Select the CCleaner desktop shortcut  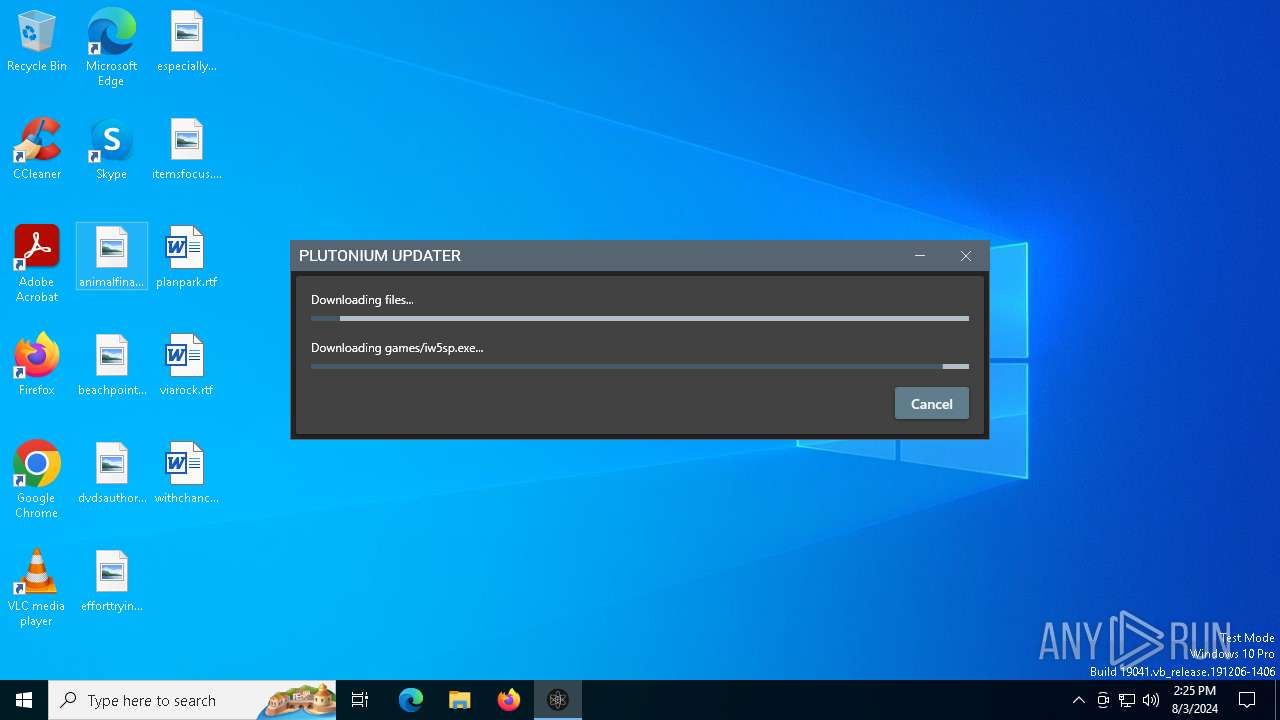[37, 150]
